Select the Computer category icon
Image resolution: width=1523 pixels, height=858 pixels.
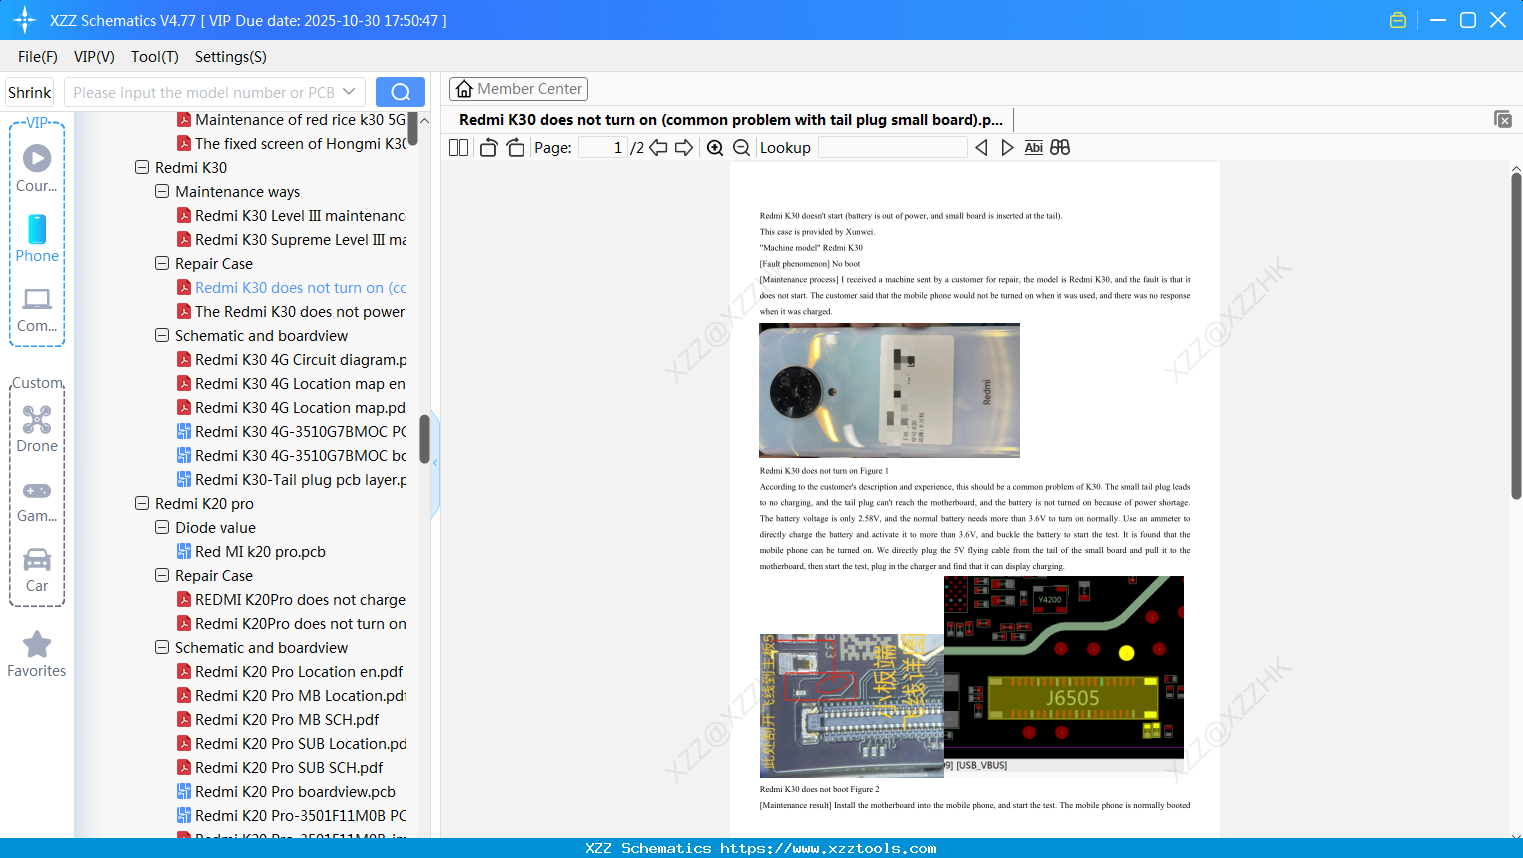[x=37, y=309]
